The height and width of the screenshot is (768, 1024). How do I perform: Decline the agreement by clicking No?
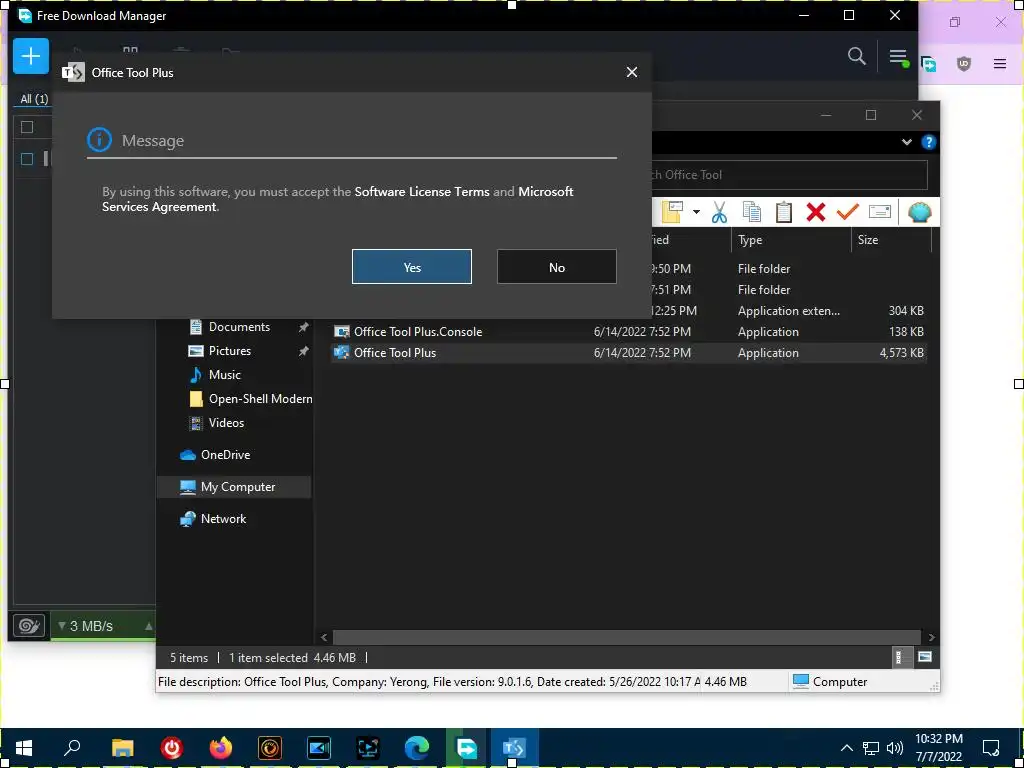click(556, 266)
